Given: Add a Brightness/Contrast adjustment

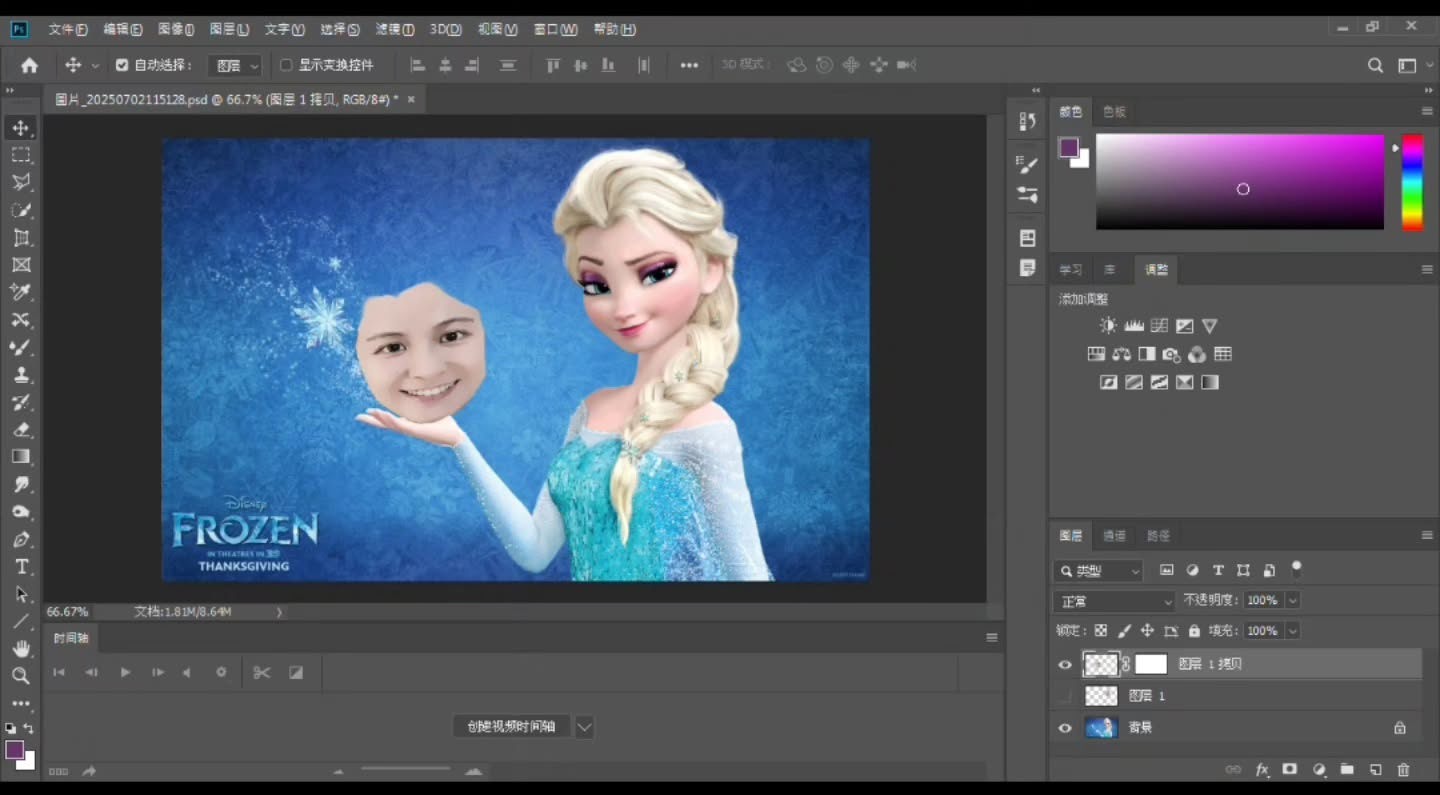Looking at the screenshot, I should click(1108, 326).
